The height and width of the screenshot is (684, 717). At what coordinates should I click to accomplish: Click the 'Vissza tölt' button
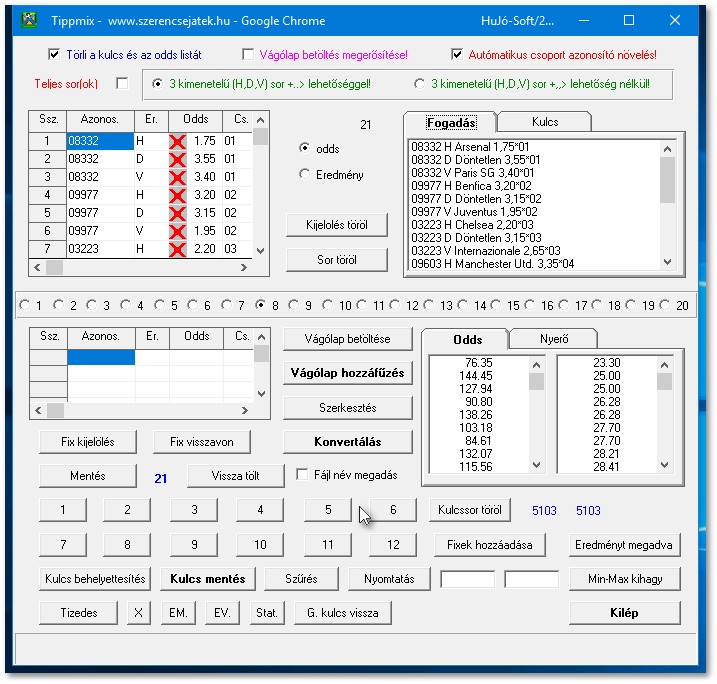pyautogui.click(x=235, y=476)
